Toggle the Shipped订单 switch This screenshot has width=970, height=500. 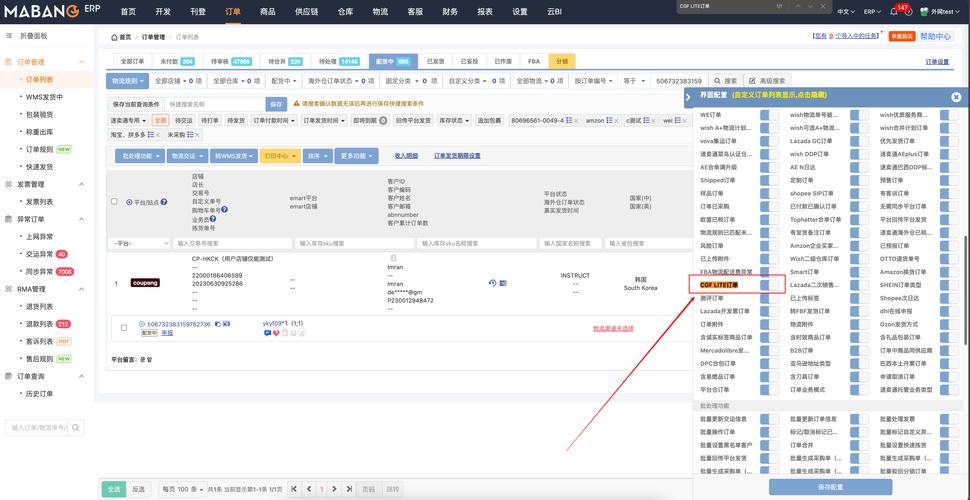(x=770, y=180)
